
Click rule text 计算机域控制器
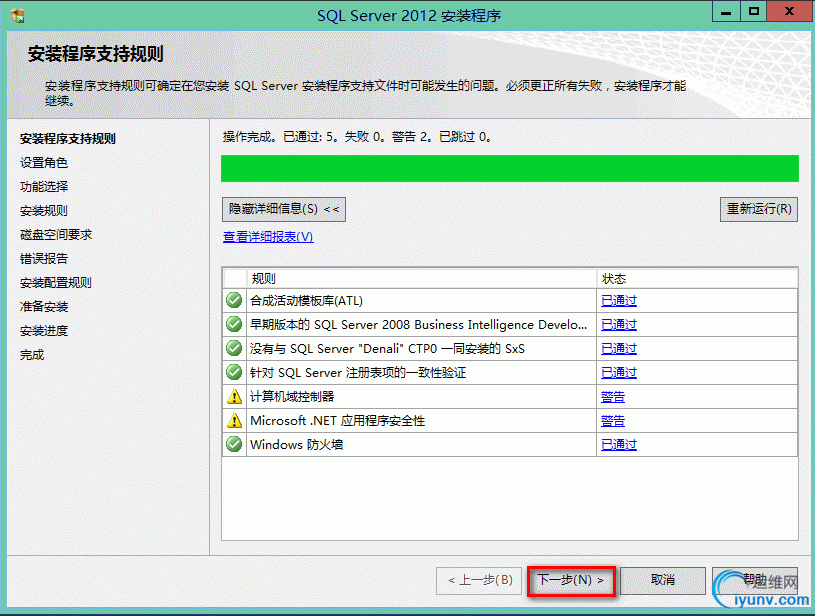[292, 397]
